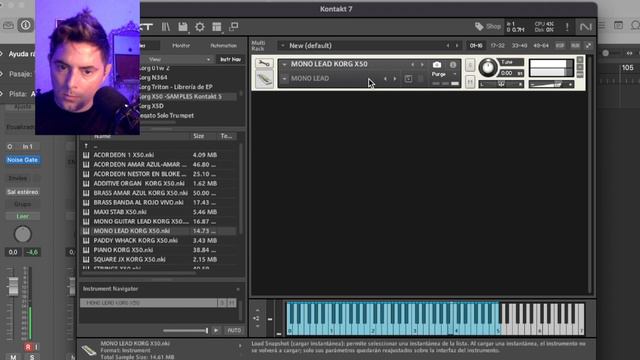Screen dimensions: 640x360
Task: Click the Native Instruments logo icon
Action: 586,27
